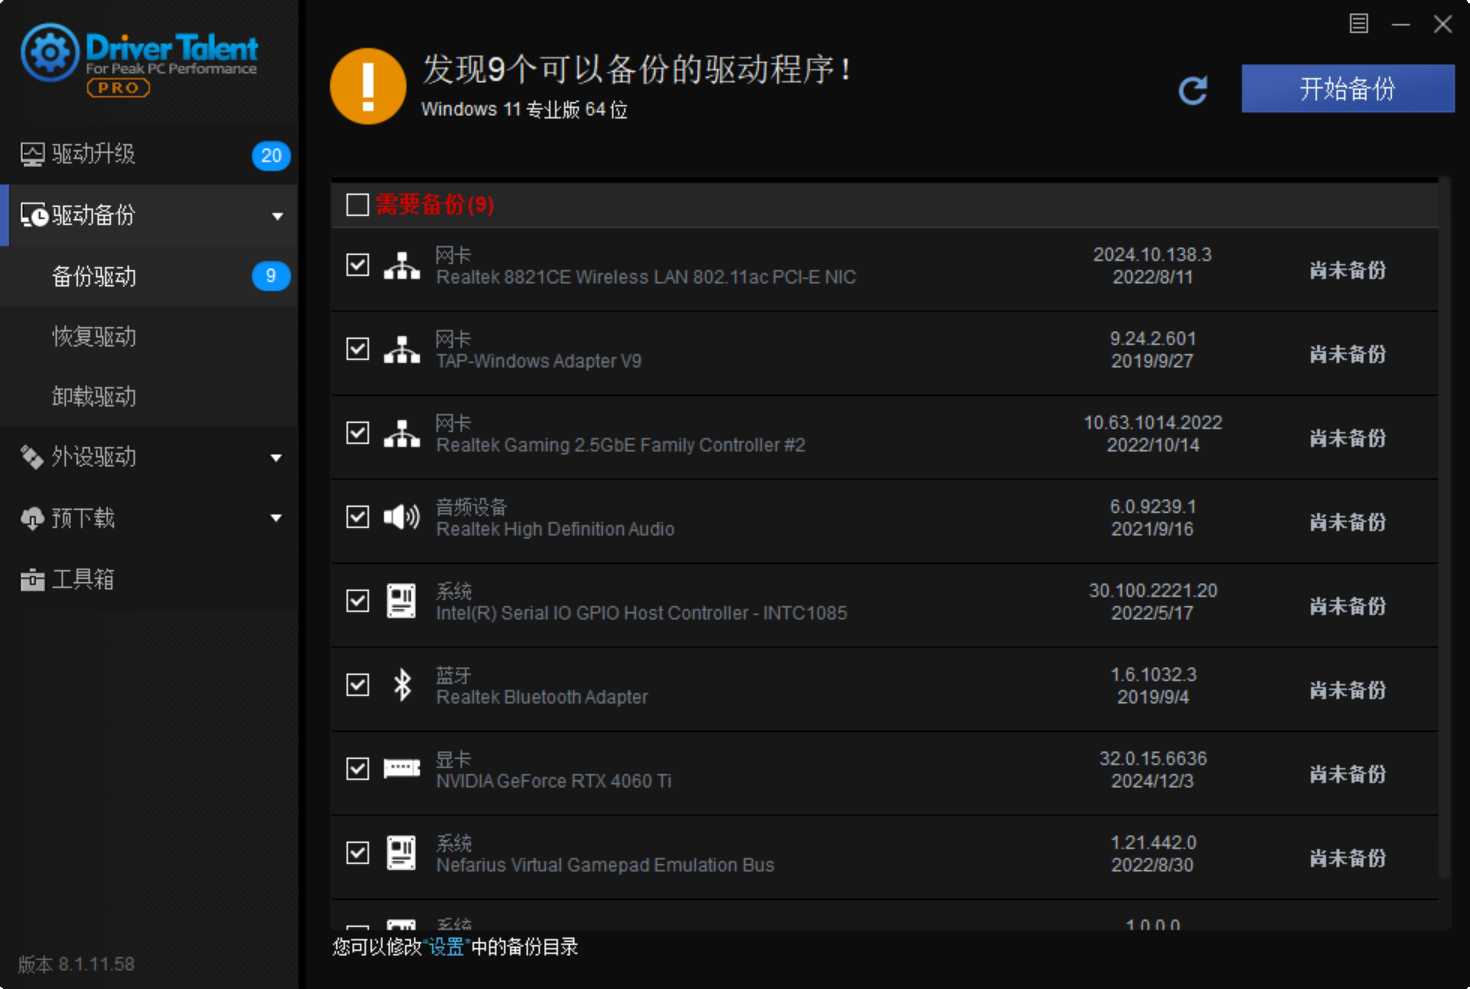
Task: Click the 版本 8.1.11.58 label
Action: (76, 964)
